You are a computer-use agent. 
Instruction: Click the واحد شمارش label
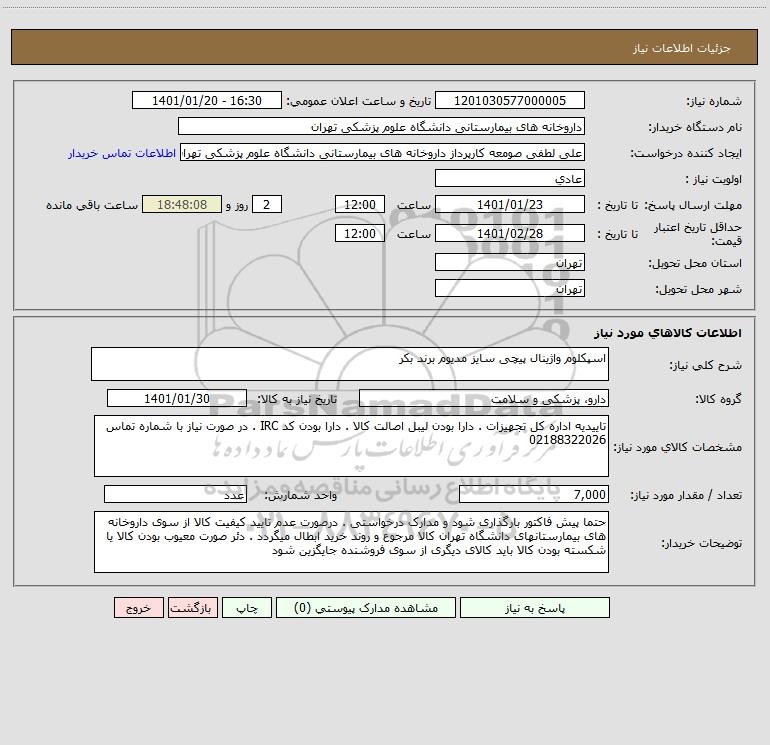coord(301,495)
